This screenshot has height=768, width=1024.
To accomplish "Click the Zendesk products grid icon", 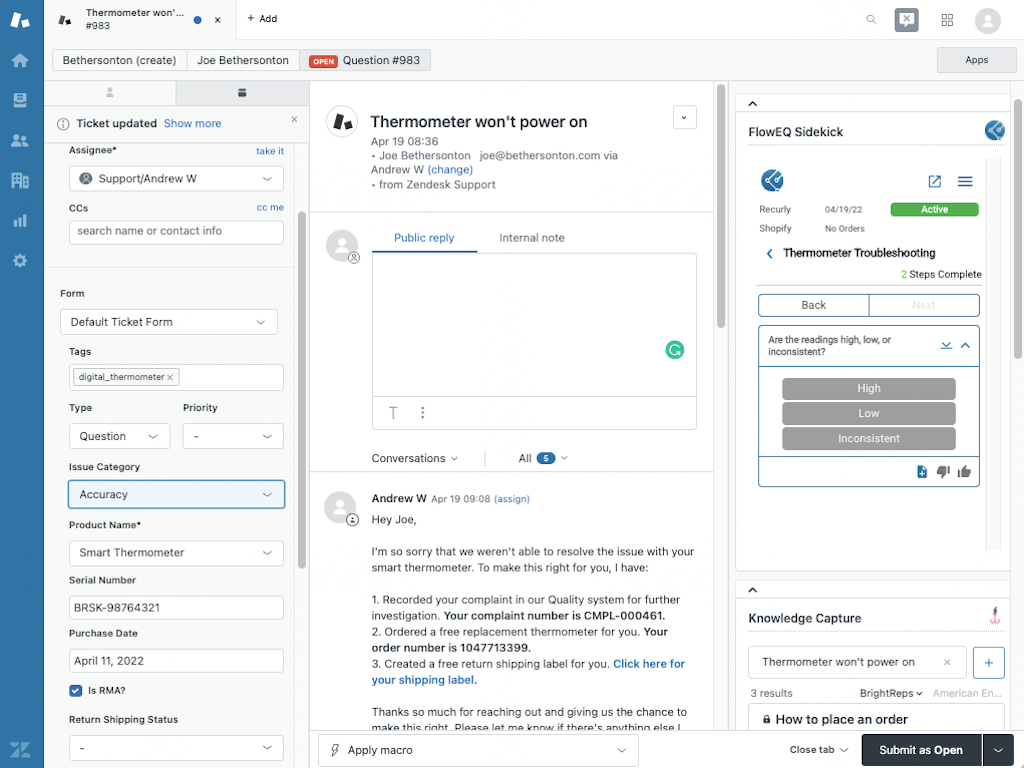I will pos(947,20).
